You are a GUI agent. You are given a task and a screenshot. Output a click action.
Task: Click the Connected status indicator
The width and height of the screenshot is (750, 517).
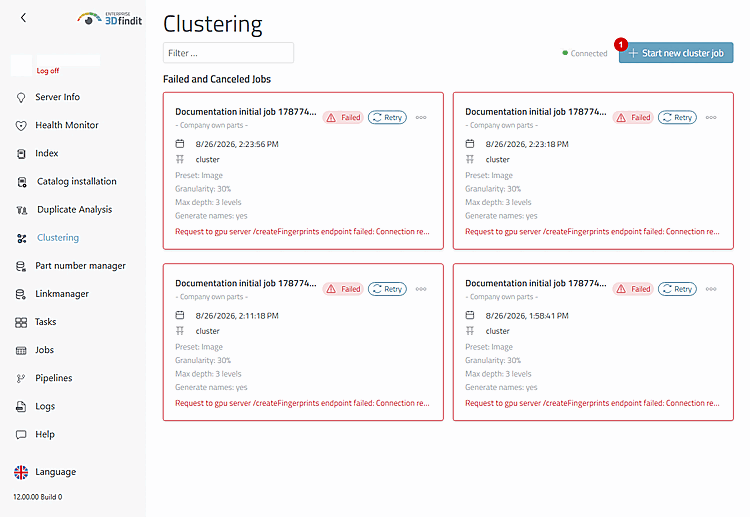[x=585, y=53]
